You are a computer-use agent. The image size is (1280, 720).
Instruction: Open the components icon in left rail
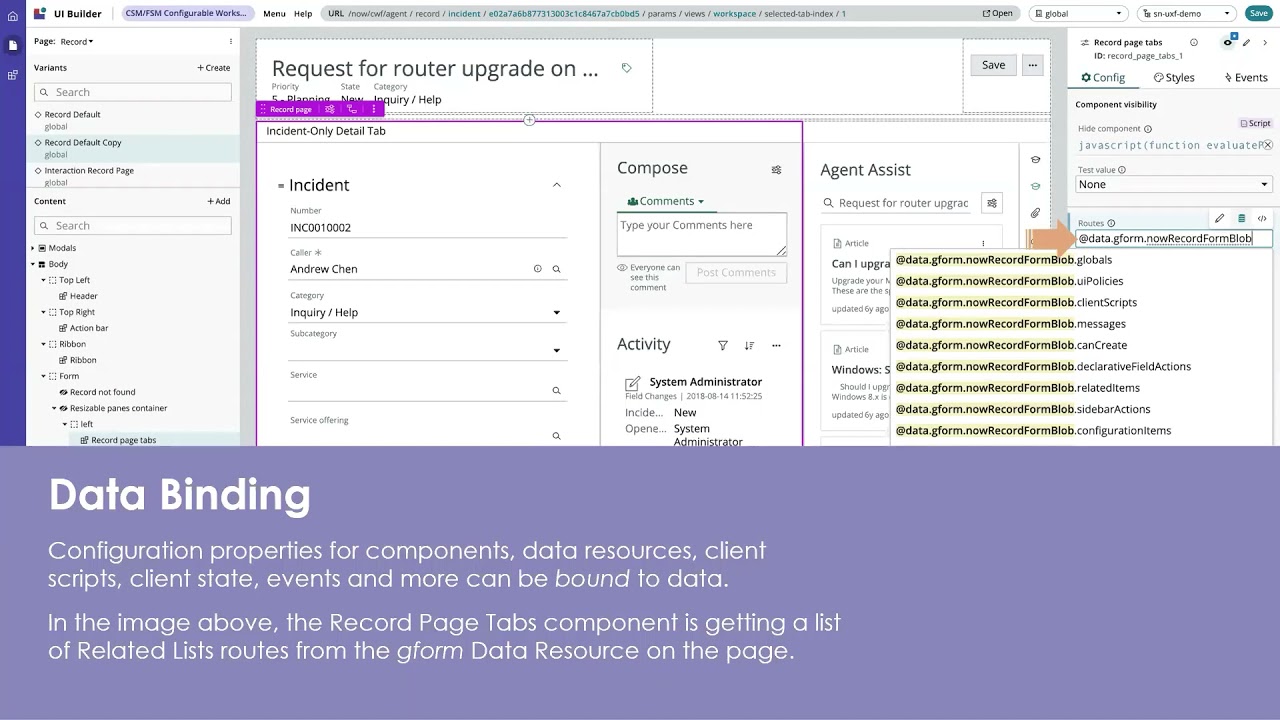click(x=12, y=75)
